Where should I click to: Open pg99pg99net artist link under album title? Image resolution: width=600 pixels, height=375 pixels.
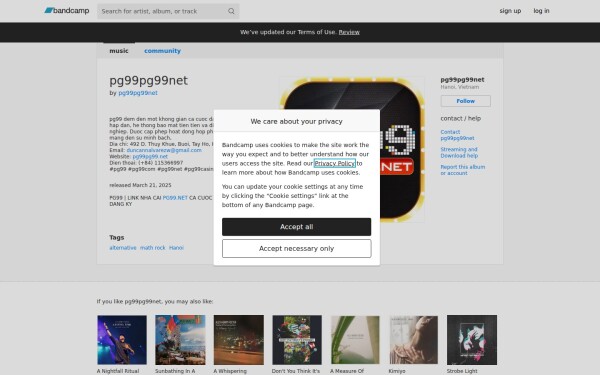click(x=138, y=93)
